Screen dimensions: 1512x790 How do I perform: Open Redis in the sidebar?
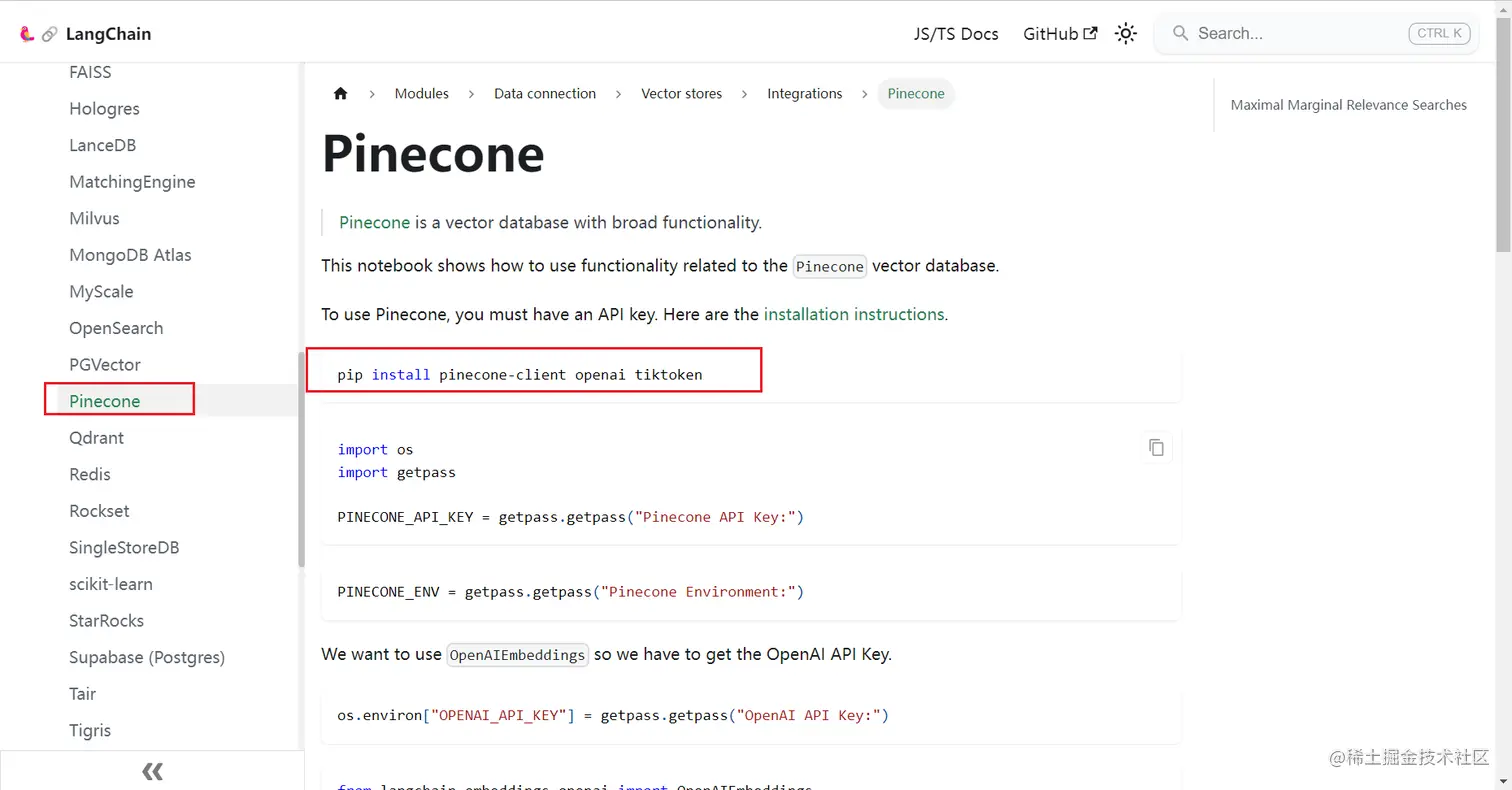click(x=90, y=474)
